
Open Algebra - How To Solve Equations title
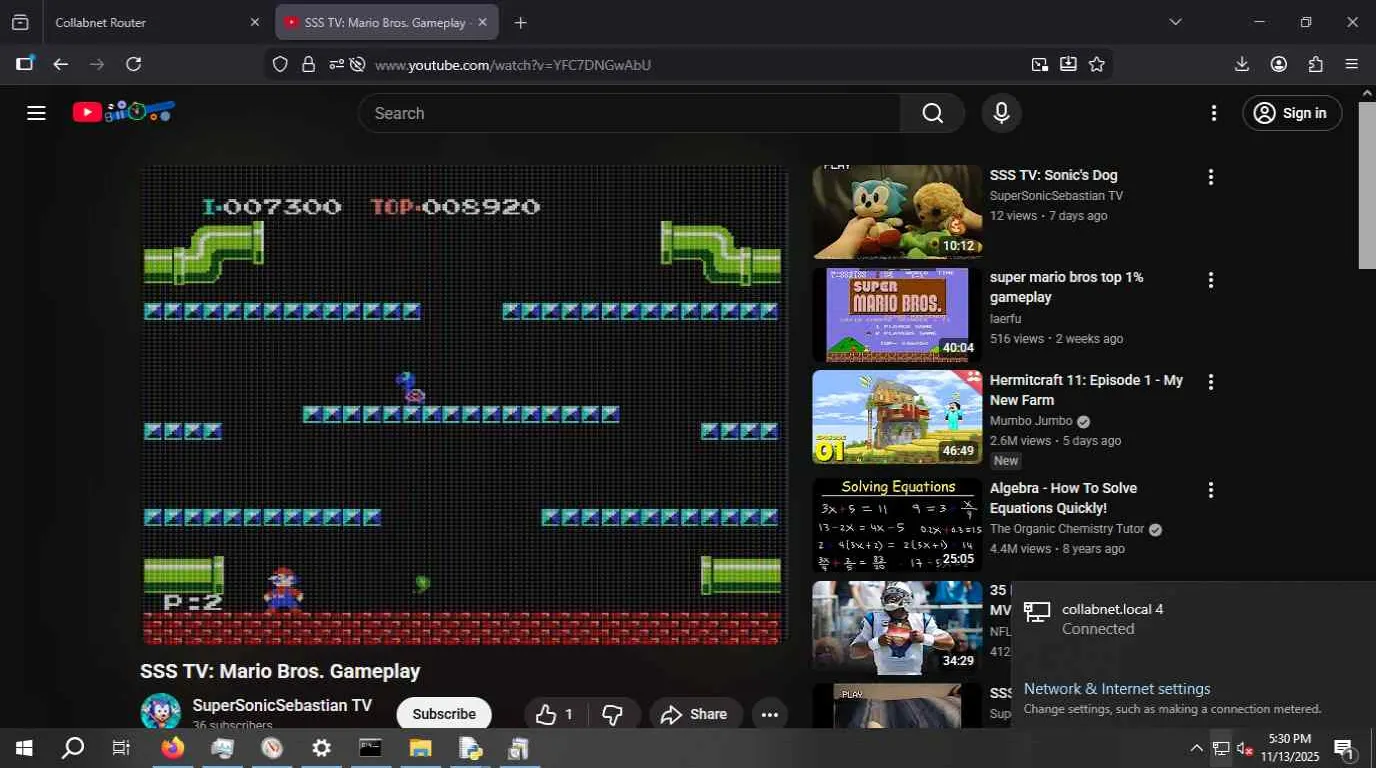point(1064,498)
